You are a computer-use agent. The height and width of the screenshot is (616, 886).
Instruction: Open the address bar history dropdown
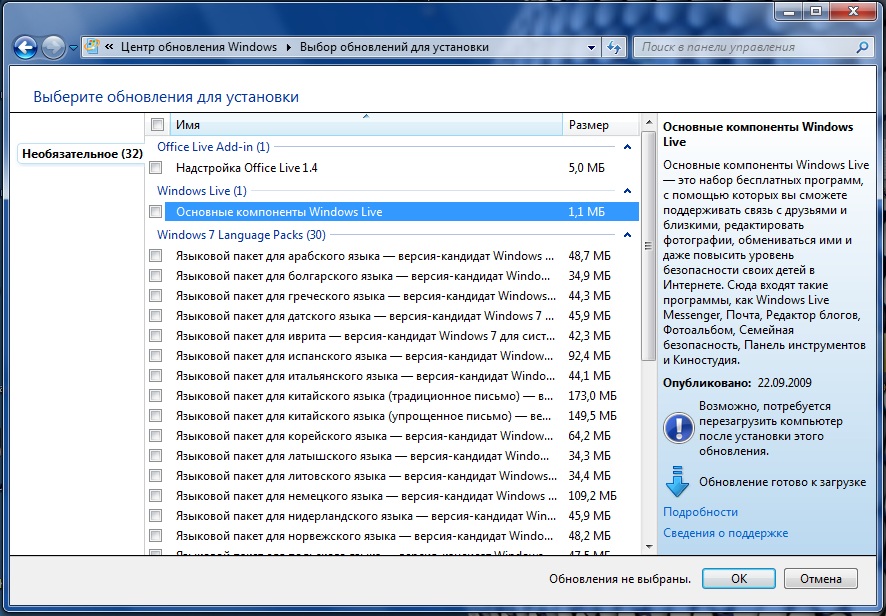(591, 47)
